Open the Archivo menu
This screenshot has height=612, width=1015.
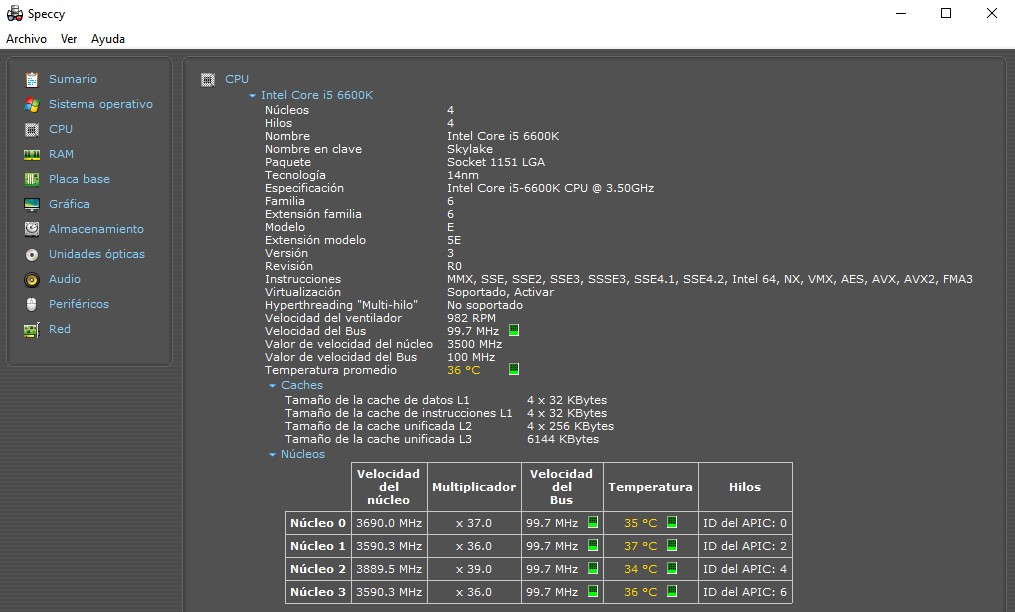coord(26,39)
